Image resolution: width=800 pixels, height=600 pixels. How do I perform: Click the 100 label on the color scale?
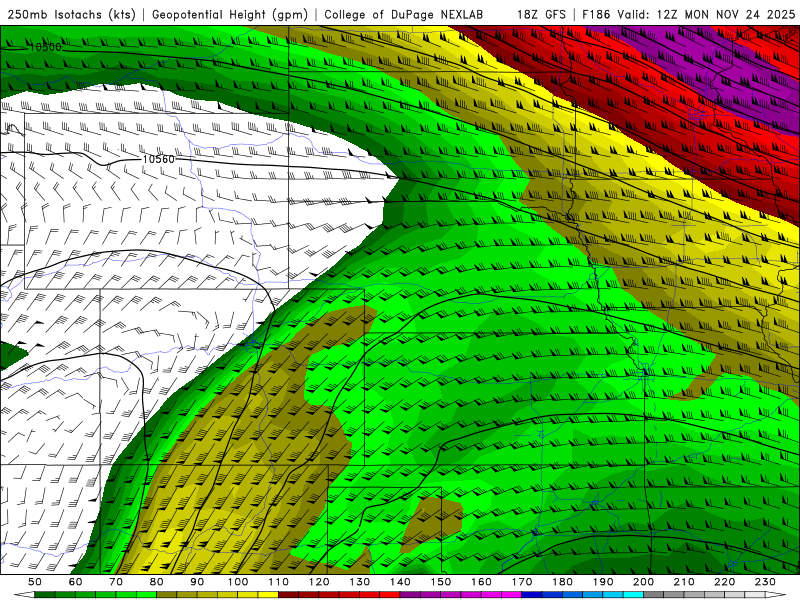click(x=238, y=582)
